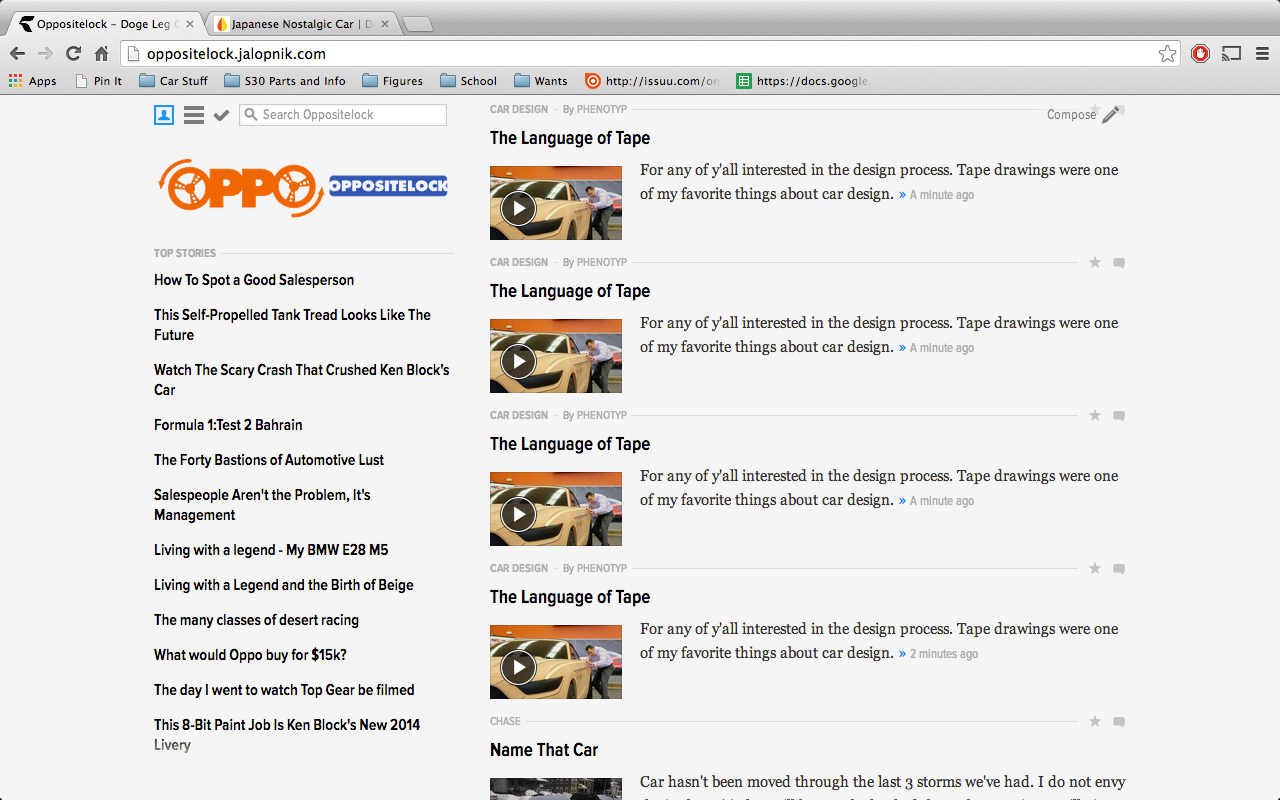Open the Car Stuff bookmarks folder
This screenshot has height=800, width=1280.
tap(174, 81)
